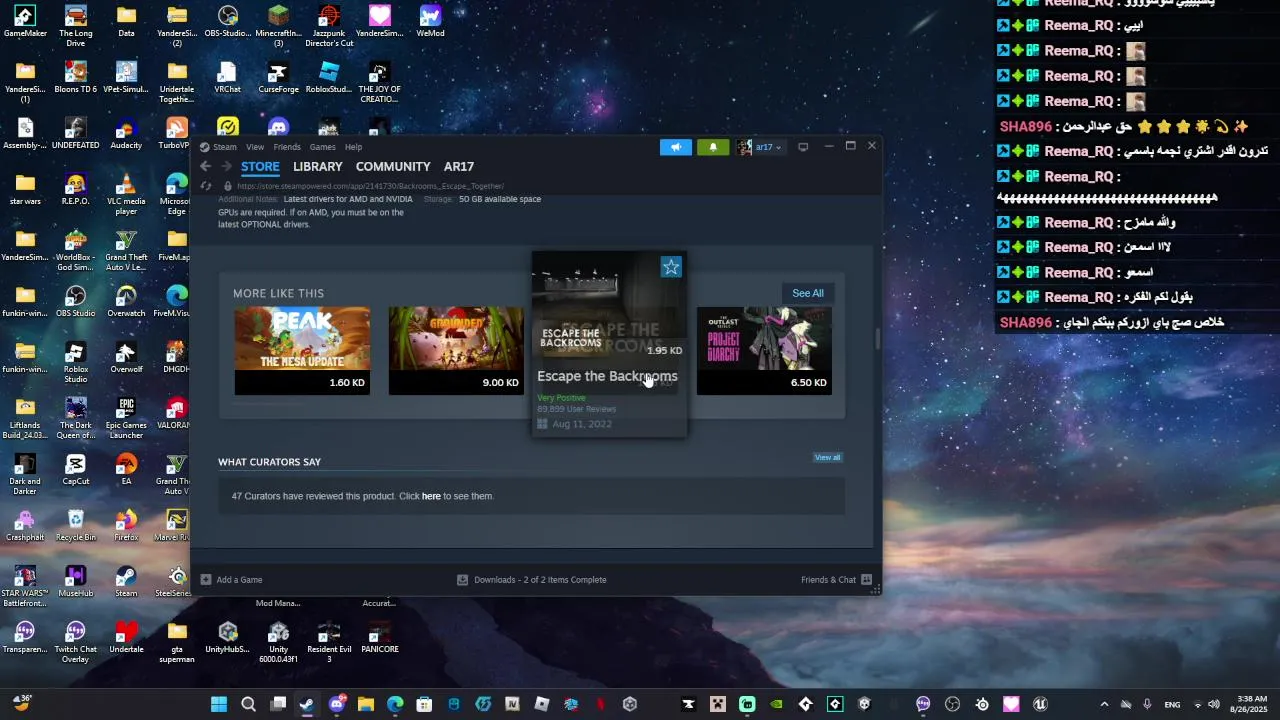
Task: Open the Steam menu in the menu bar
Action: pos(224,147)
